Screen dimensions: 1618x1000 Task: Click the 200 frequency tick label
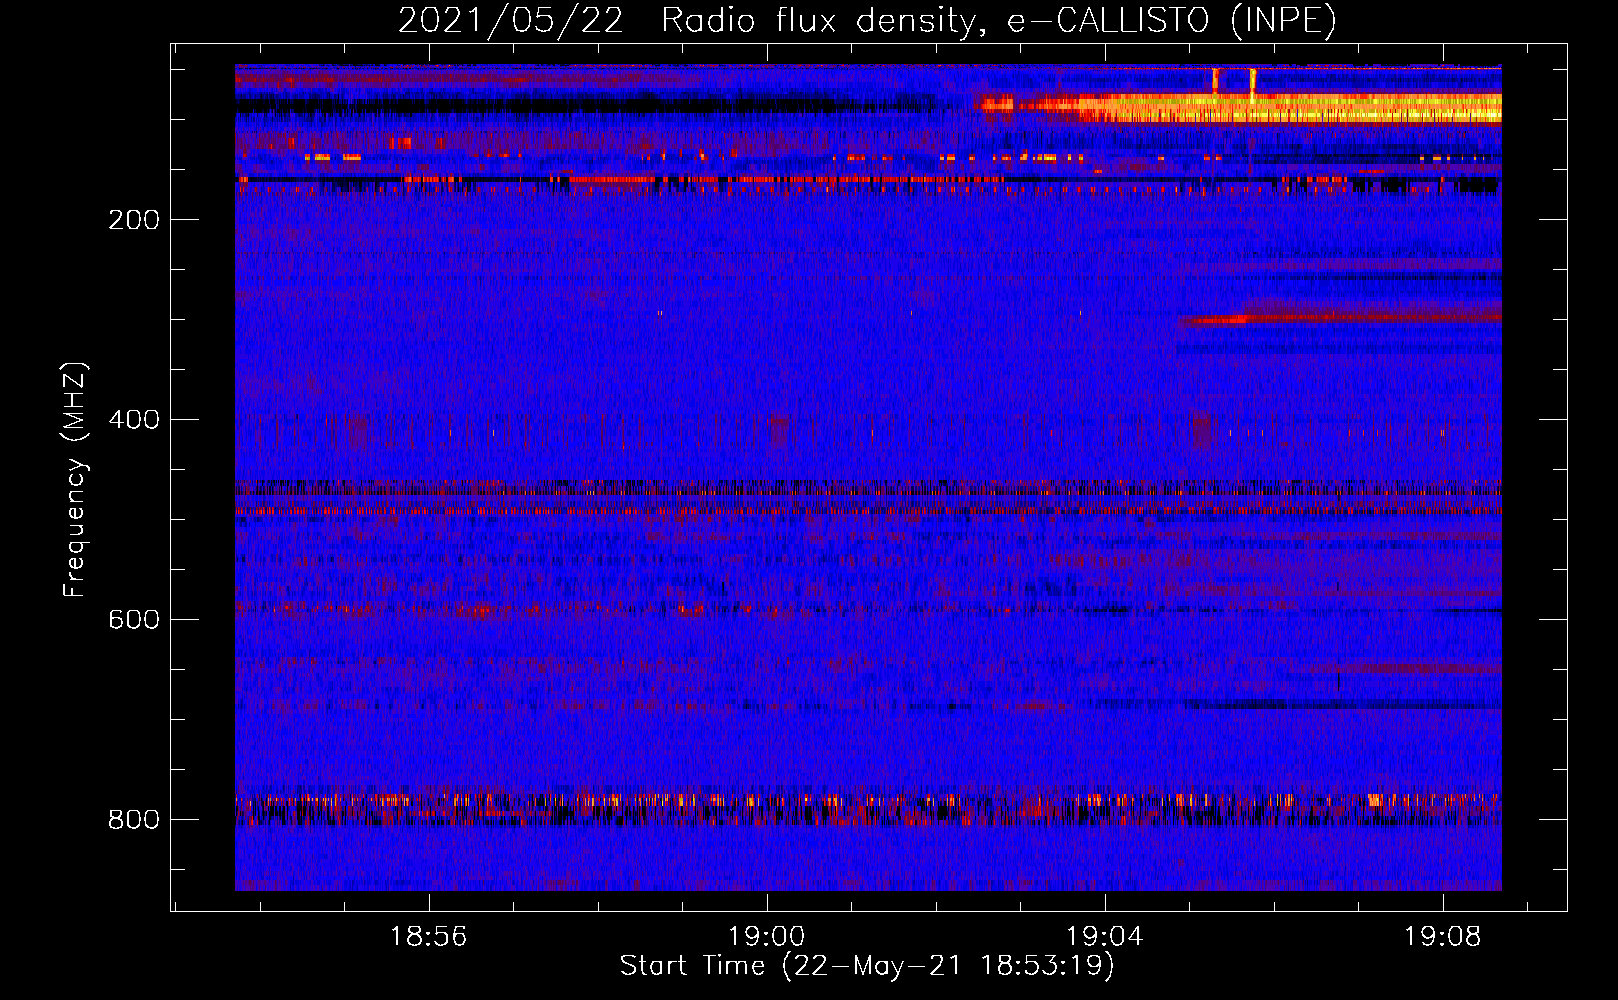(134, 220)
